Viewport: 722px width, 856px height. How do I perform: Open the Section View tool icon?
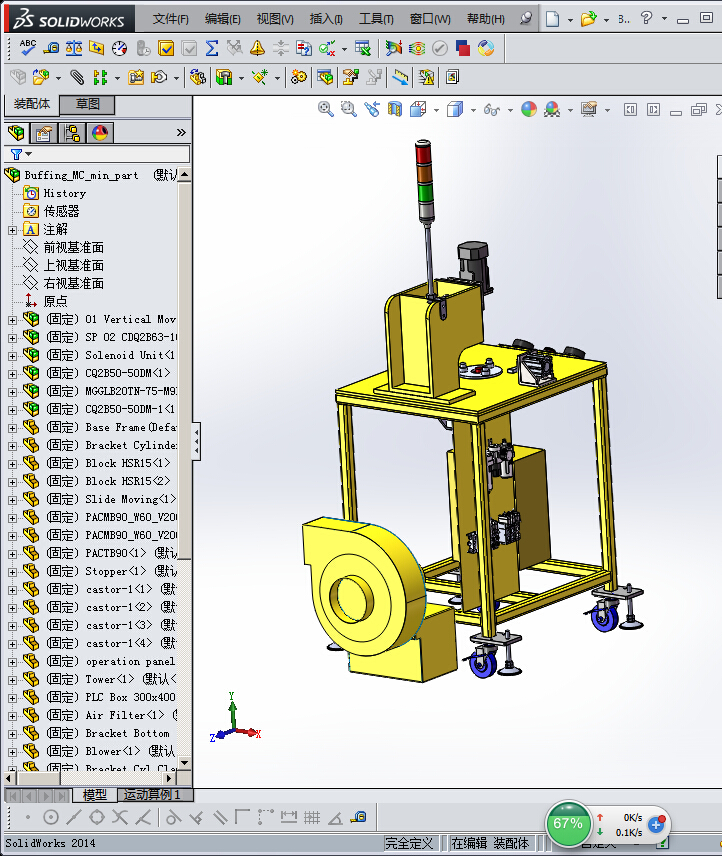[x=395, y=109]
